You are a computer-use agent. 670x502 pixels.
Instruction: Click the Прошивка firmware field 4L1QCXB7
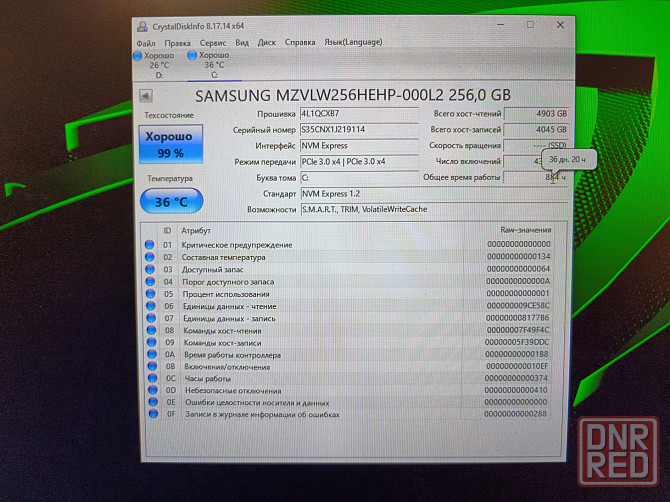tap(359, 114)
